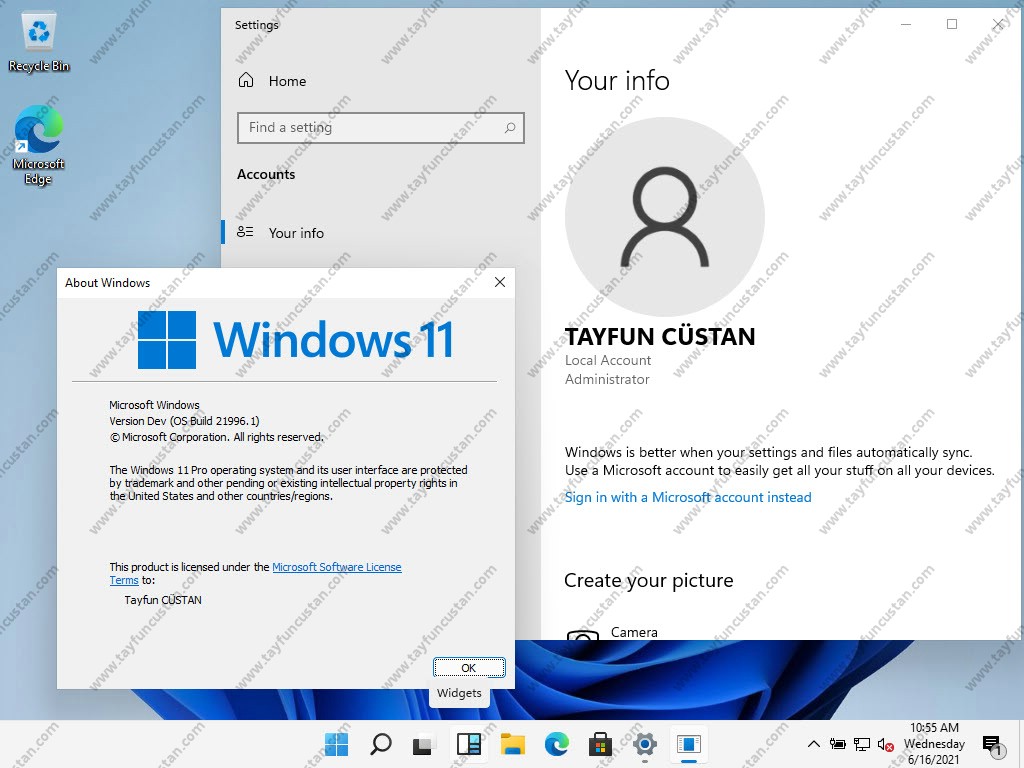
Task: Click licensee name Tayfun CÜSTAN in About dialog
Action: [163, 600]
